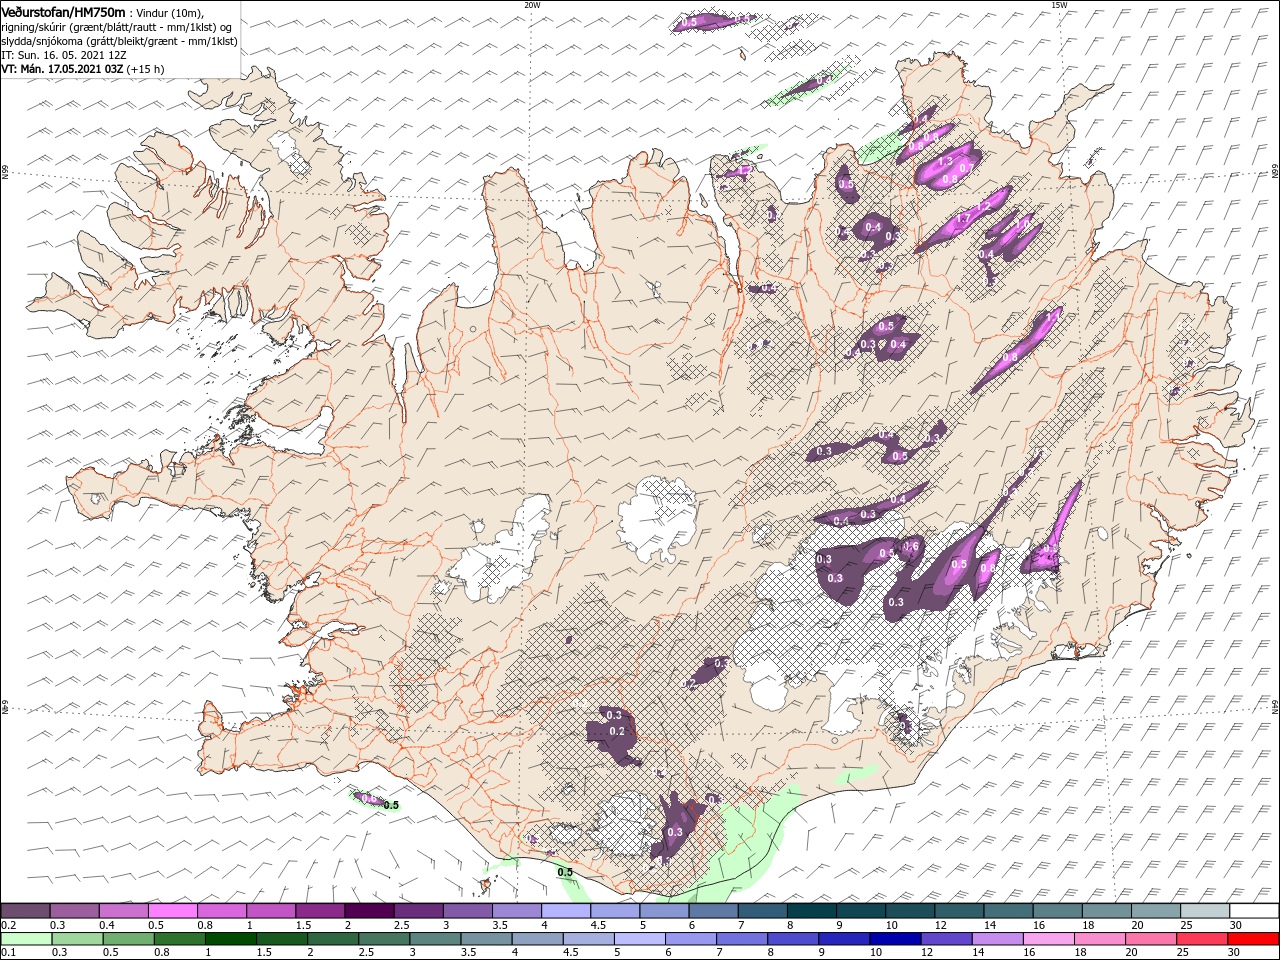Pick the 3 violet swatch on the snow scale
This screenshot has width=1280, height=960.
tap(468, 910)
